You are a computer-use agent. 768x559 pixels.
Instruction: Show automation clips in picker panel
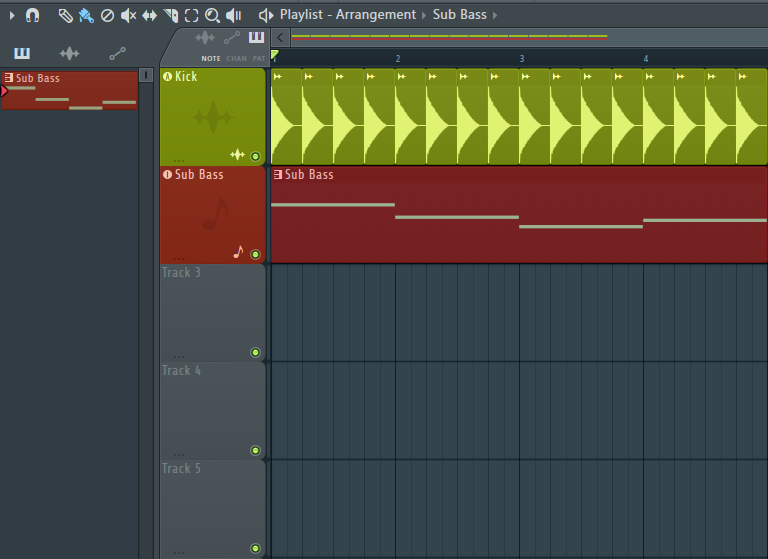pos(118,53)
